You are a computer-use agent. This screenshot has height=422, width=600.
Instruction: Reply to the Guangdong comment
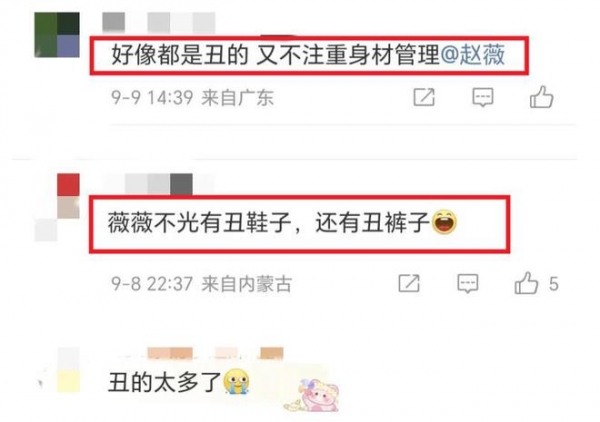click(483, 97)
